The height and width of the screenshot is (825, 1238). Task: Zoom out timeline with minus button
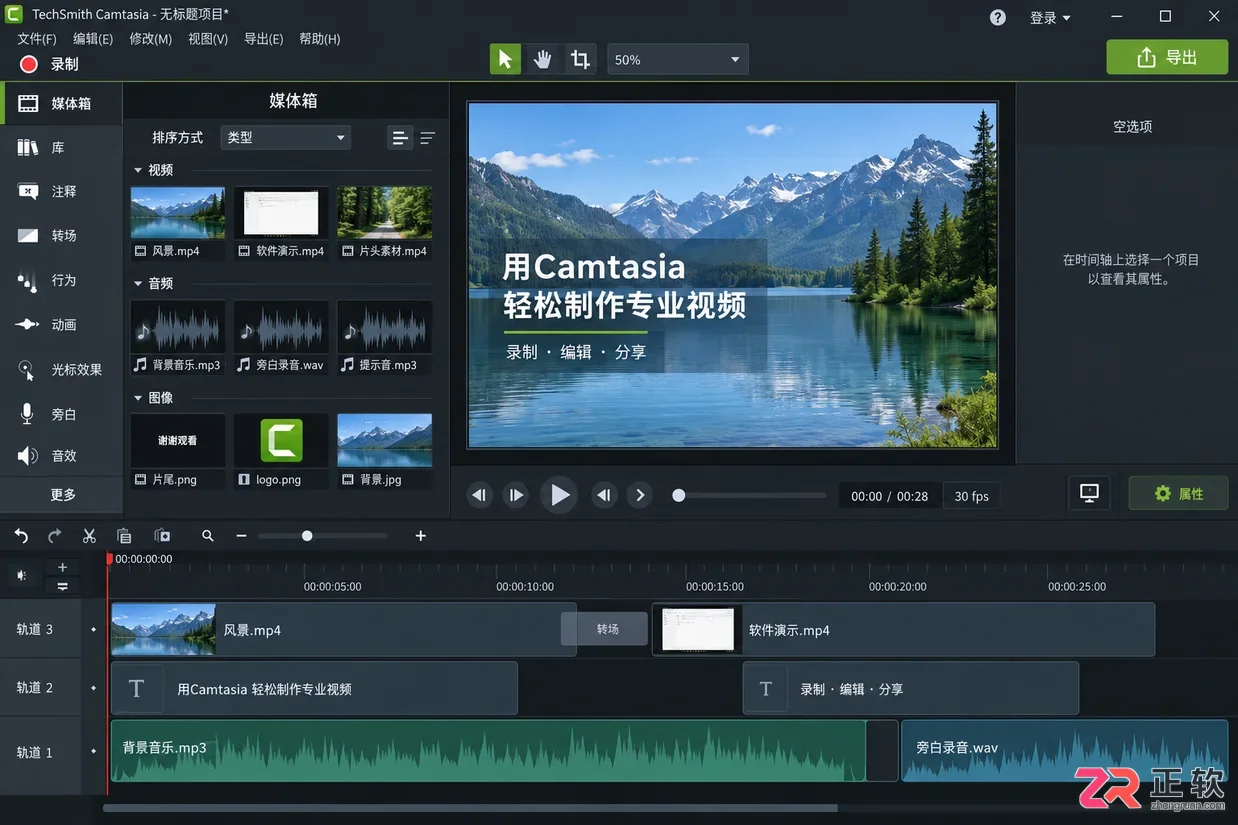click(241, 536)
